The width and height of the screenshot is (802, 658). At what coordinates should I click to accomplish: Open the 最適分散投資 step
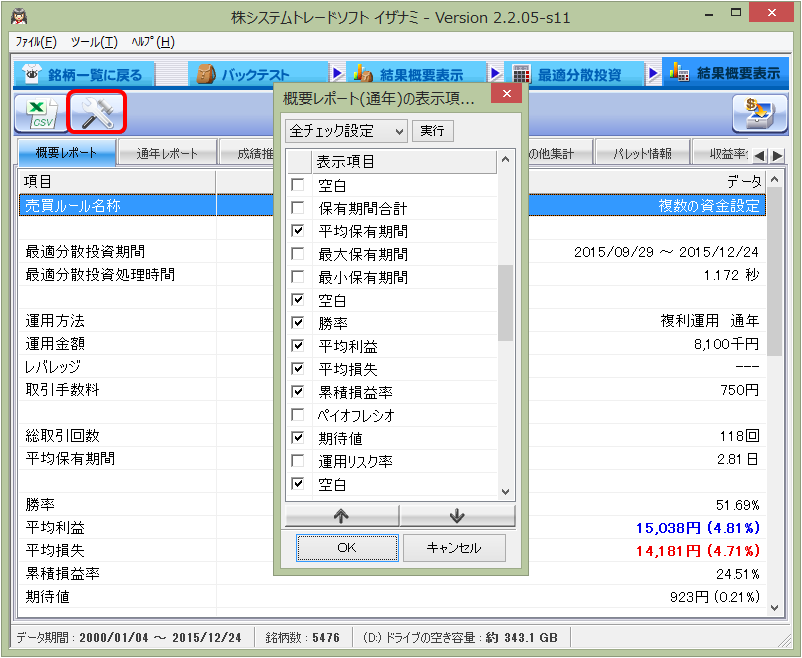coord(574,75)
